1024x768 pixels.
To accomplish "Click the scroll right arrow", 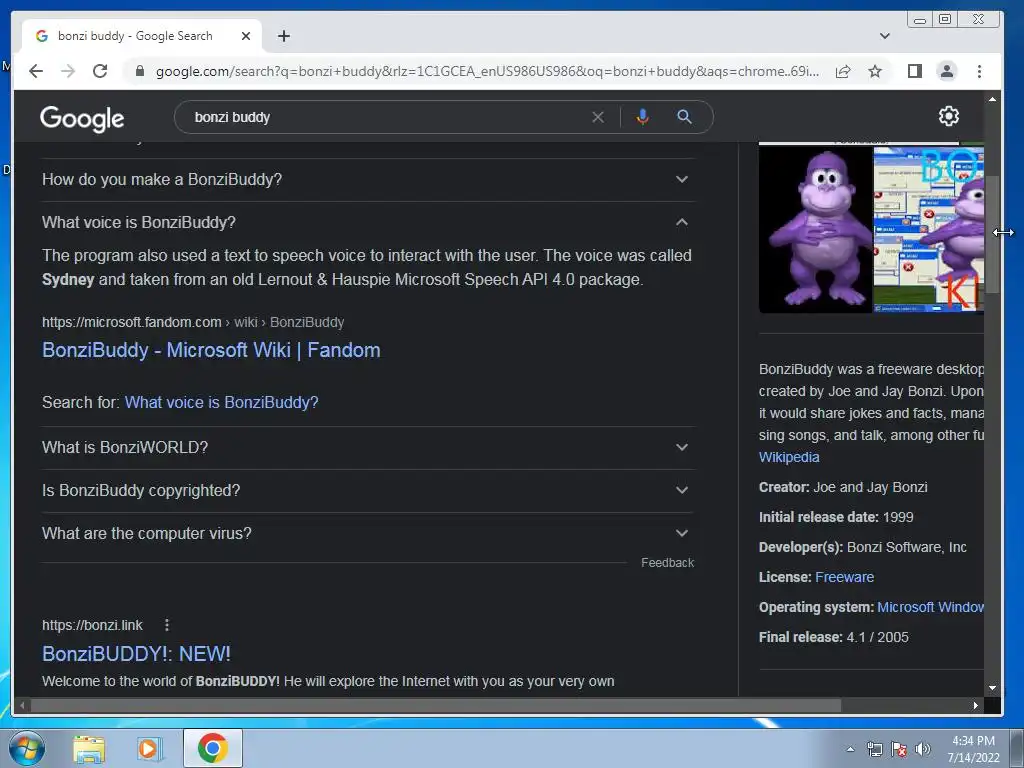I will tap(976, 705).
